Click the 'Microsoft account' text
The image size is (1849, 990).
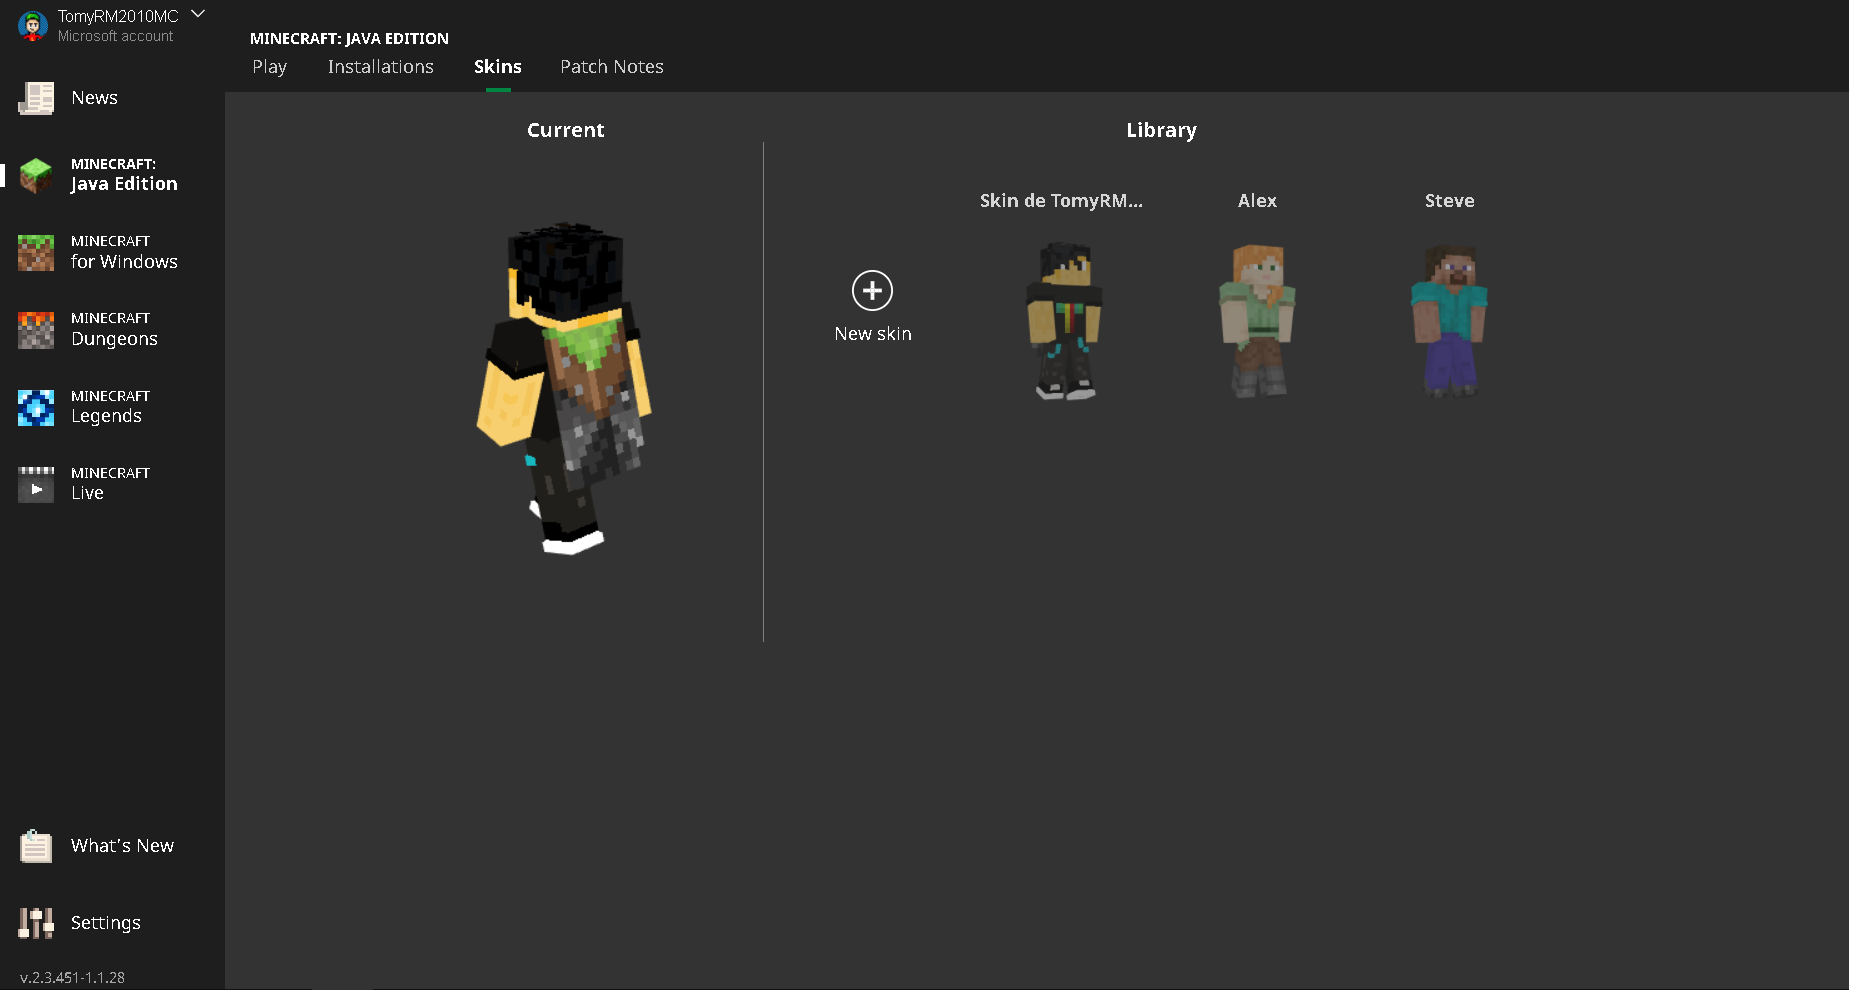tap(116, 36)
